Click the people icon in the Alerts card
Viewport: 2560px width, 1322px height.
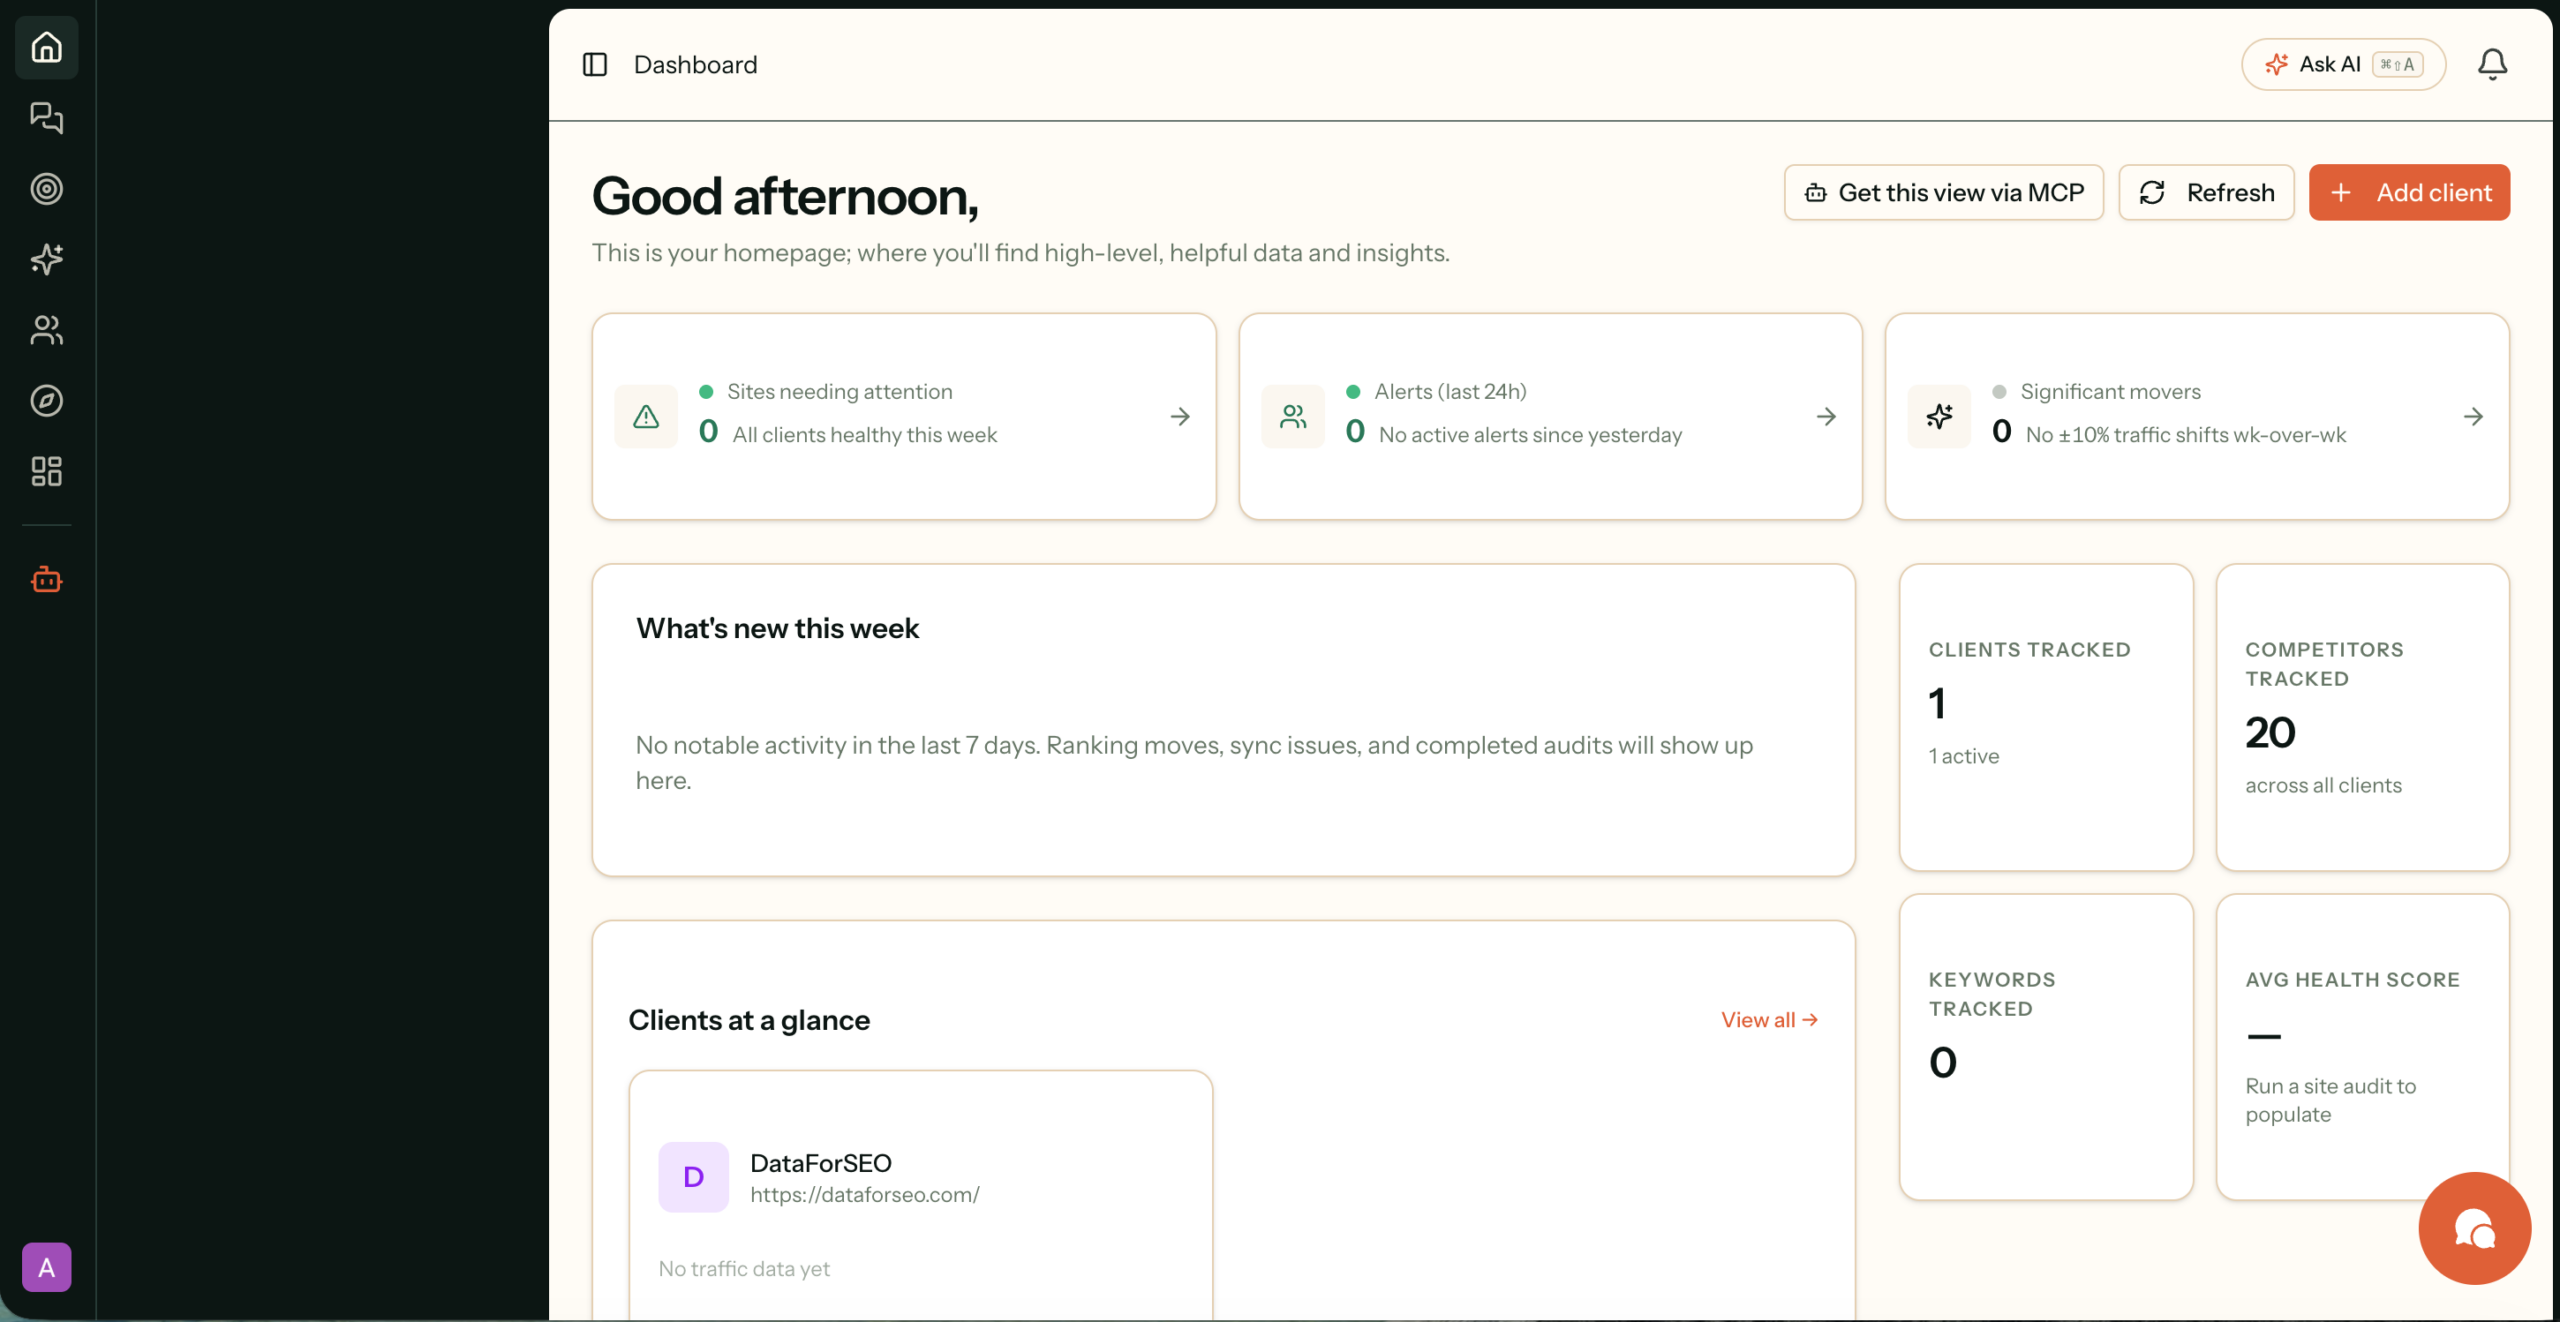pyautogui.click(x=1293, y=417)
